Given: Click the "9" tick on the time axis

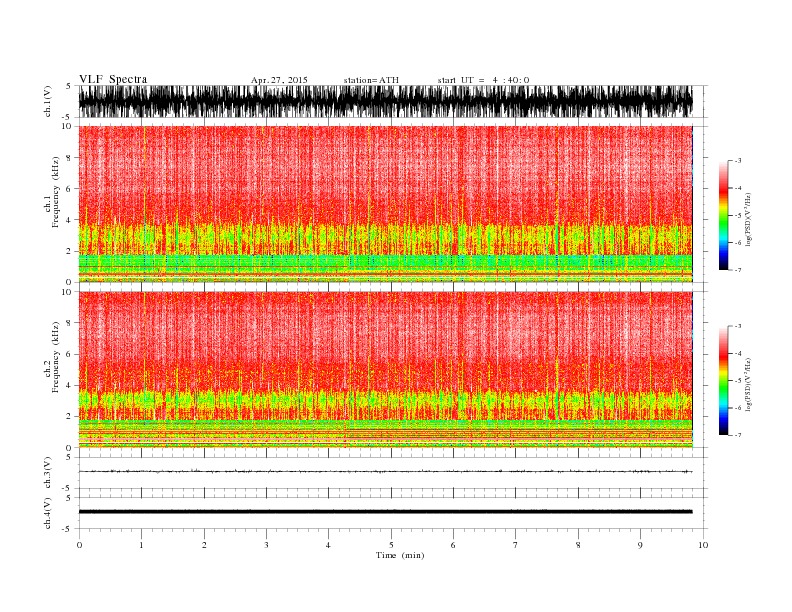Looking at the screenshot, I should tap(640, 545).
